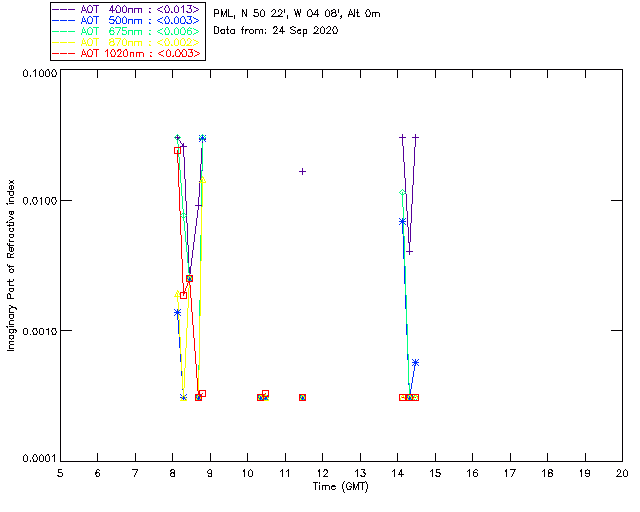Image resolution: width=640 pixels, height=512 pixels.
Task: Click the AOT 675nm green legend entry
Action: point(127,31)
